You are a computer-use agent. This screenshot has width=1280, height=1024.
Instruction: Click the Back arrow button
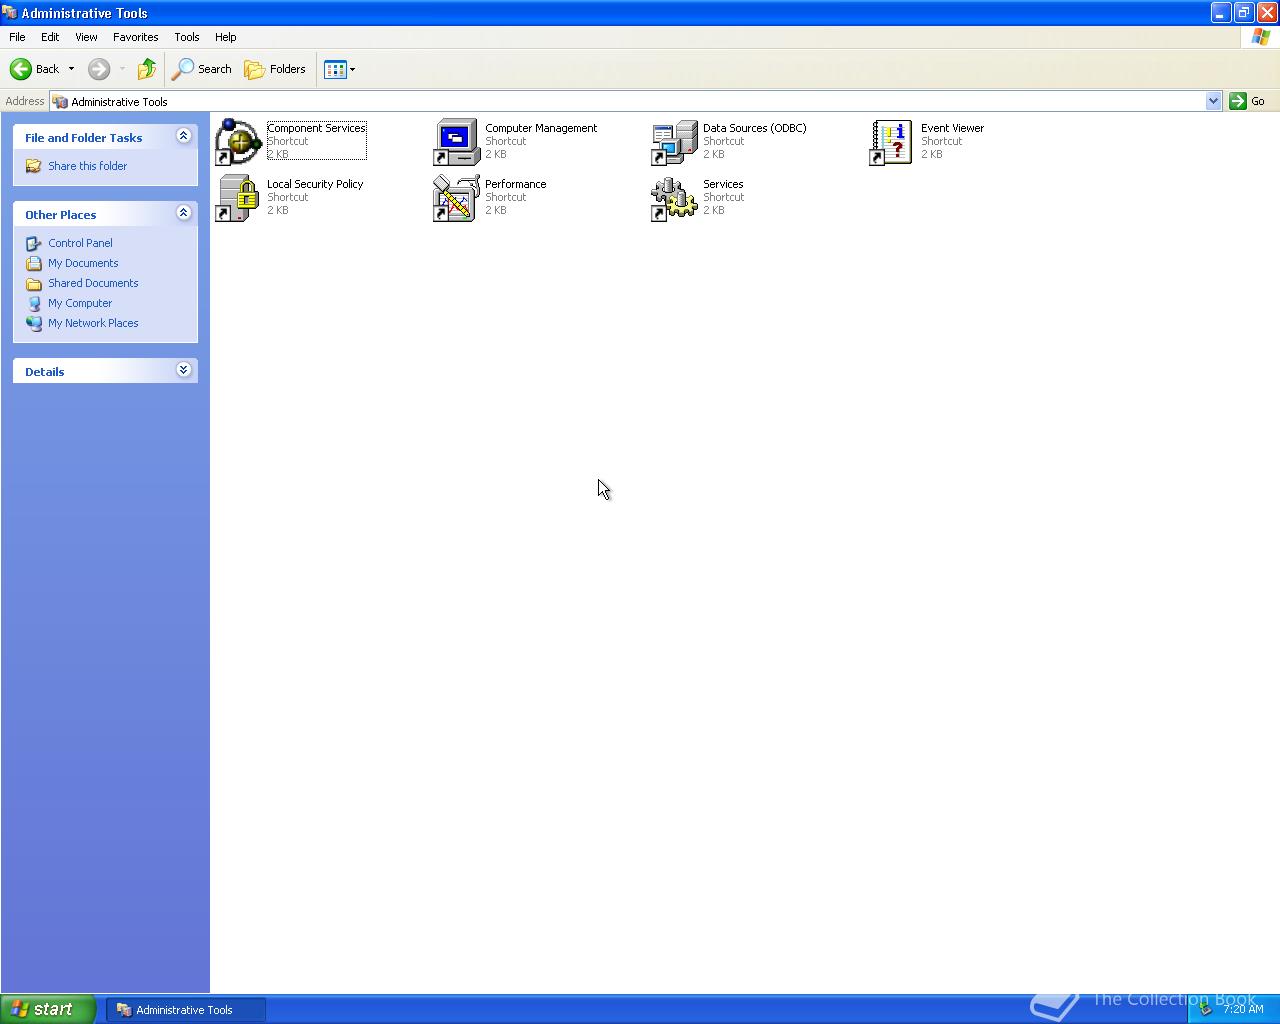pos(35,69)
